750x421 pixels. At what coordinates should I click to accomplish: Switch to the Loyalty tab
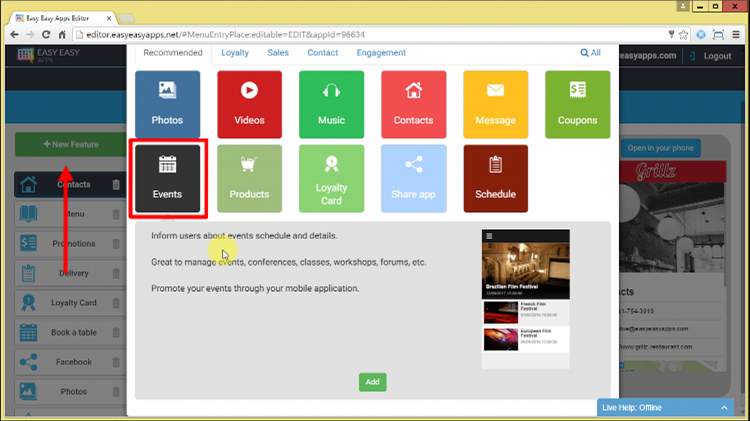235,53
